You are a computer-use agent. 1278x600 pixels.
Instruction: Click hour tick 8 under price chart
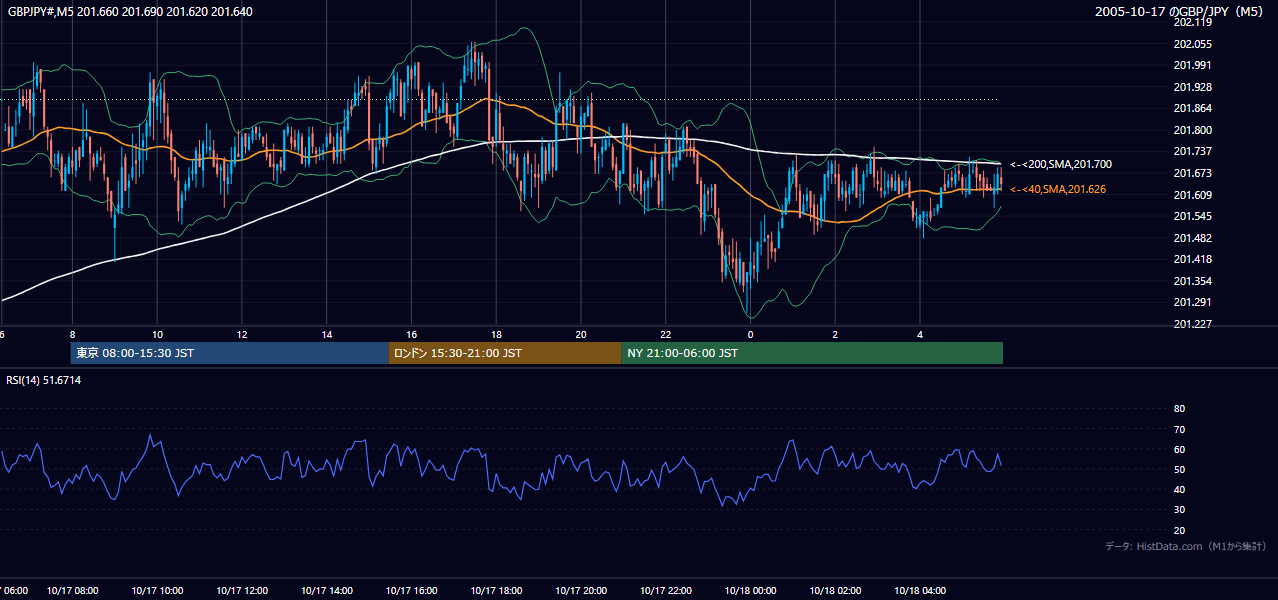(x=72, y=334)
